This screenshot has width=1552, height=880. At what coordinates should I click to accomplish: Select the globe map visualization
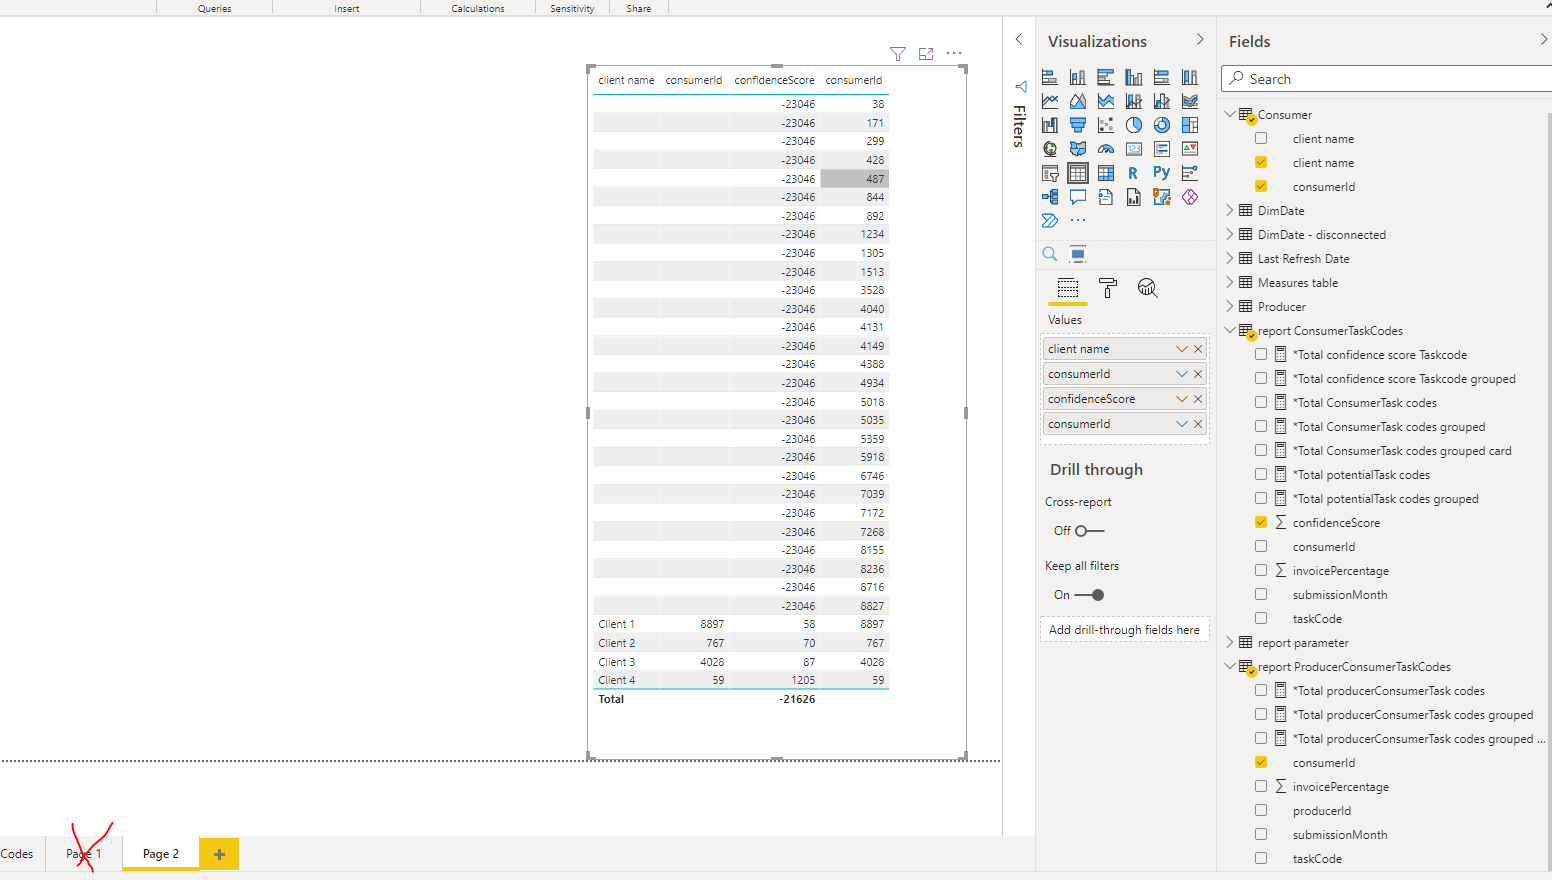coord(1049,149)
